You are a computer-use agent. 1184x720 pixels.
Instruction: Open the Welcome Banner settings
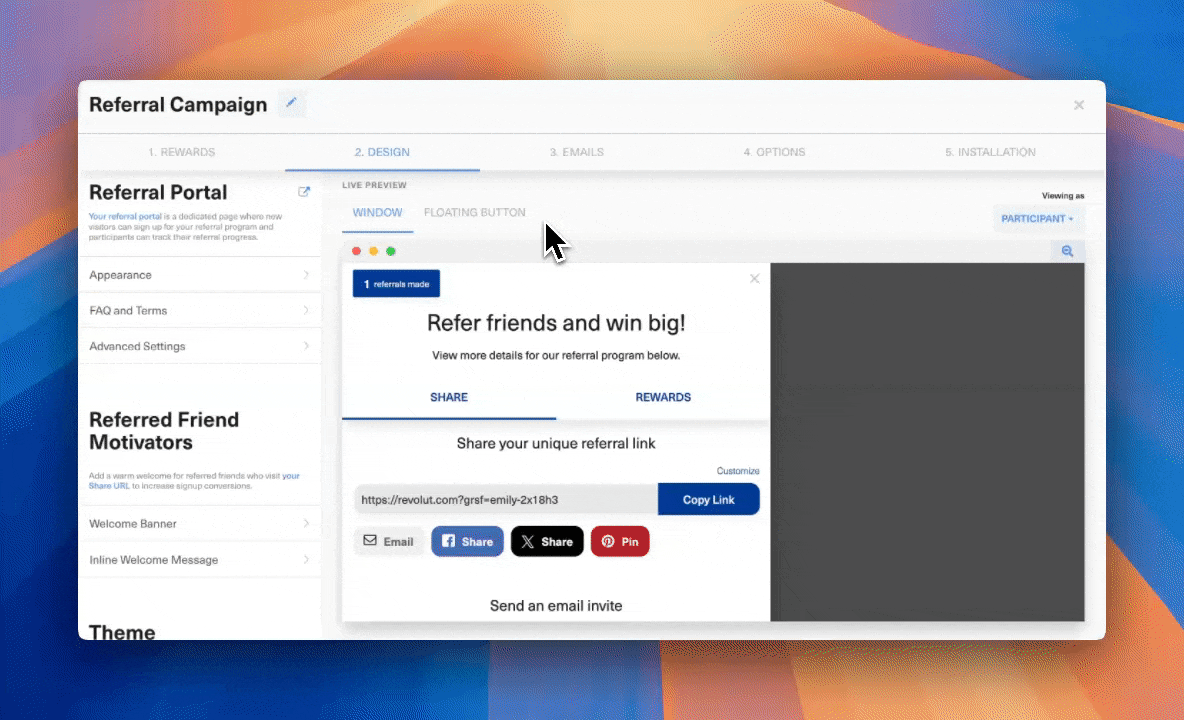[x=200, y=523]
